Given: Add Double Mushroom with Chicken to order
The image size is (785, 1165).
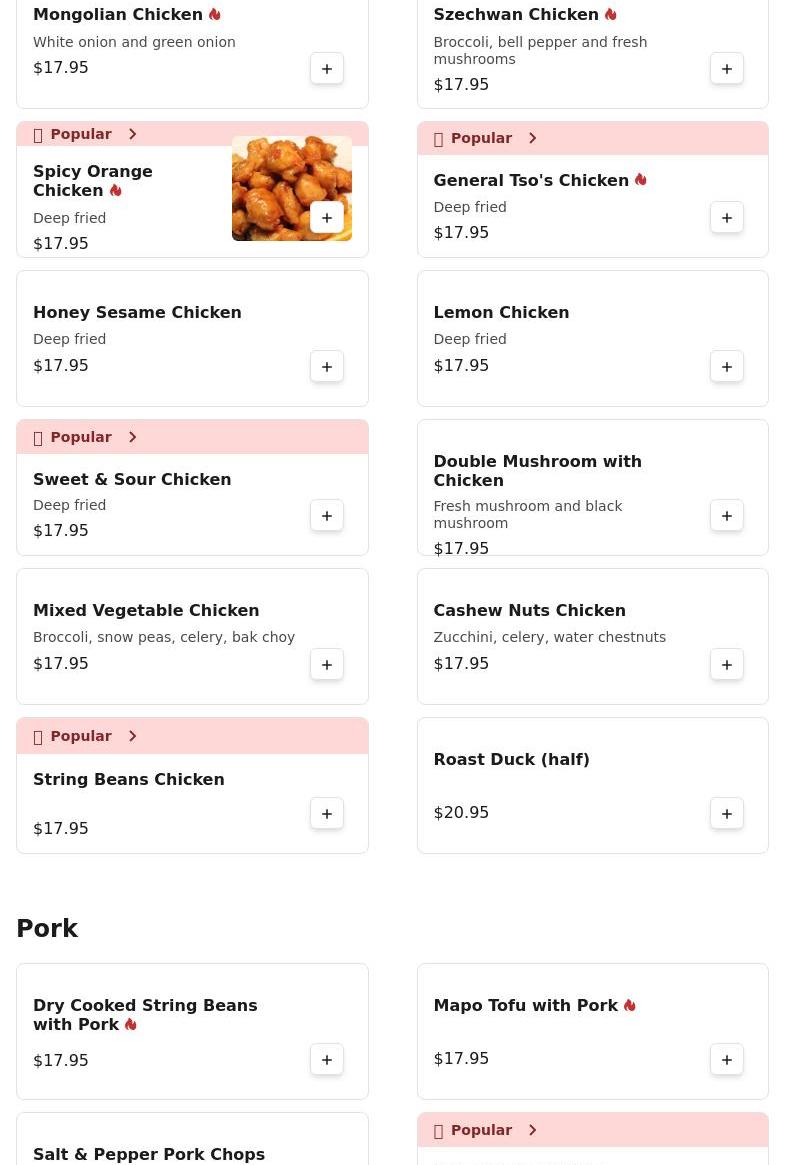Looking at the screenshot, I should coord(727,516).
